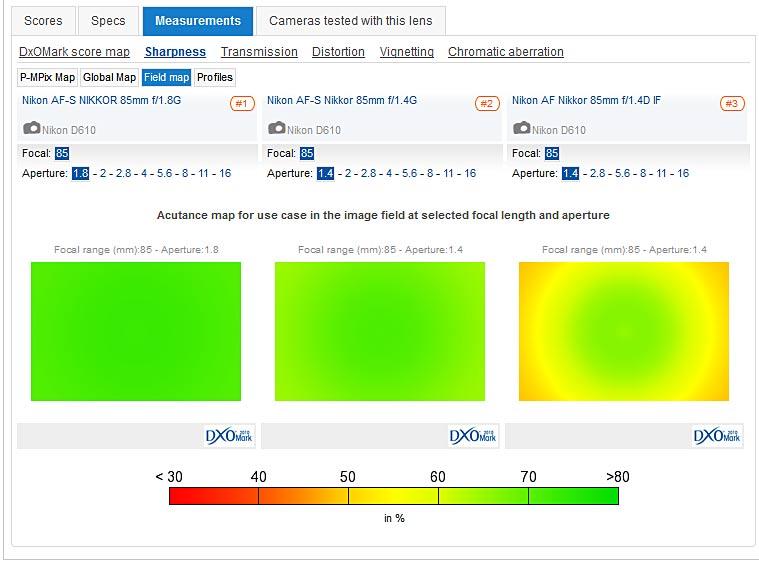This screenshot has height=567, width=759.
Task: Open Chromatic aberration section
Action: click(x=505, y=52)
